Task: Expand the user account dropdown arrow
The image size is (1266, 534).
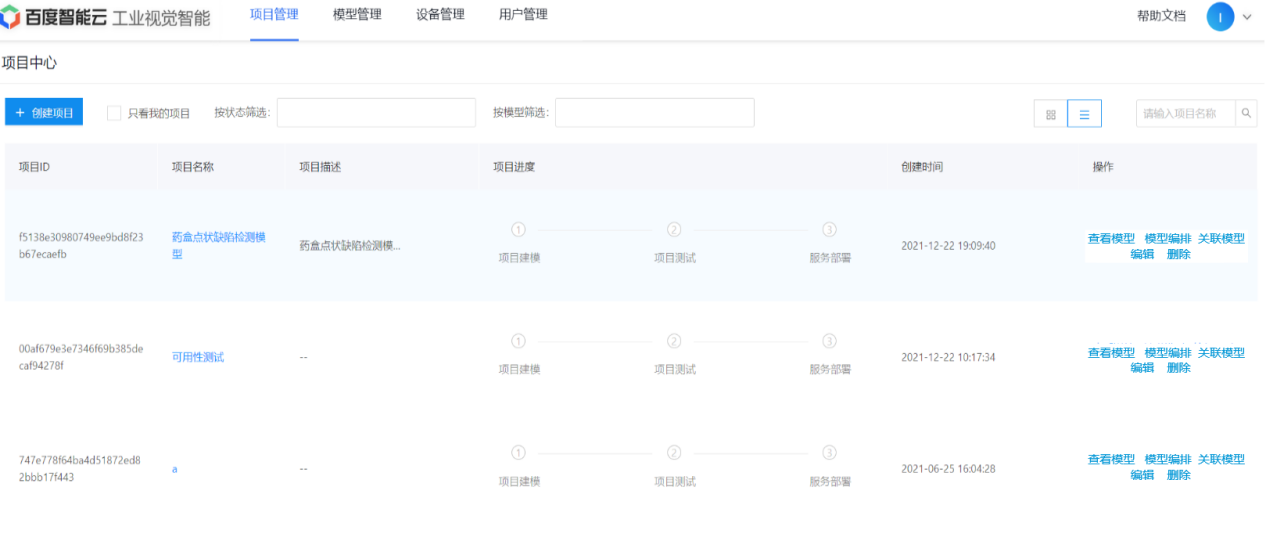Action: tap(1247, 17)
